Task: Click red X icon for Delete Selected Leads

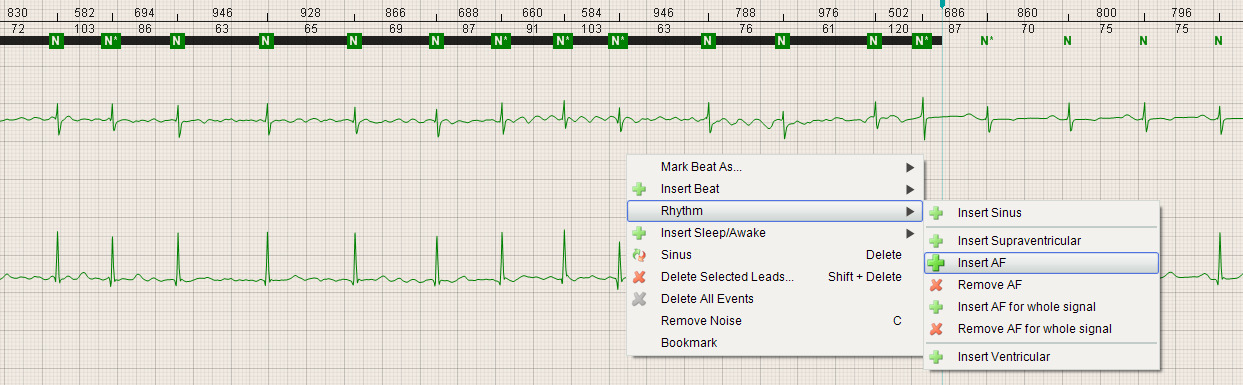Action: (x=639, y=277)
